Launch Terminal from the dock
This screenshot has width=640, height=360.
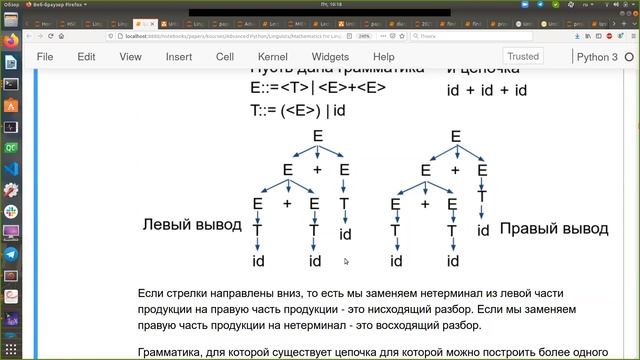pos(11,84)
